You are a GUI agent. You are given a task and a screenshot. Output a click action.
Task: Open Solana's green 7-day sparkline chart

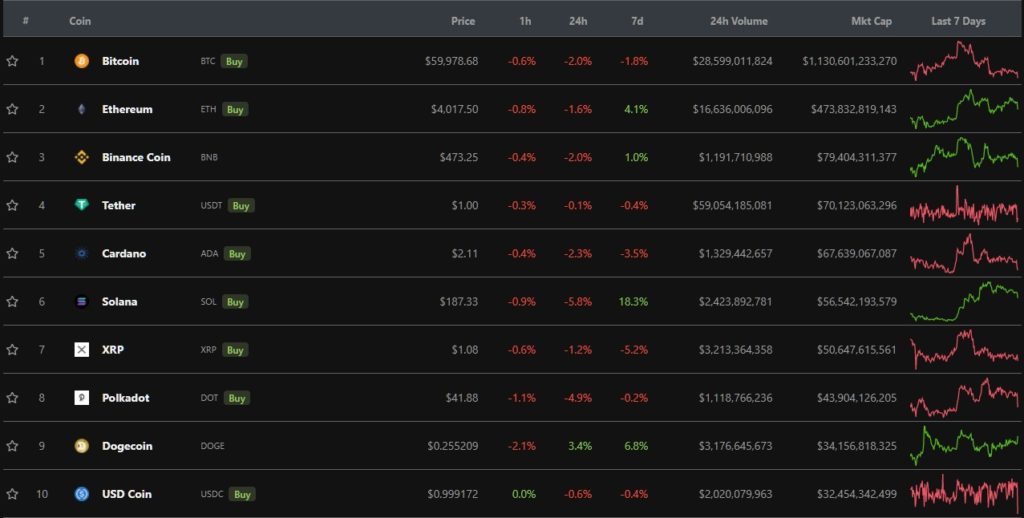tap(964, 301)
